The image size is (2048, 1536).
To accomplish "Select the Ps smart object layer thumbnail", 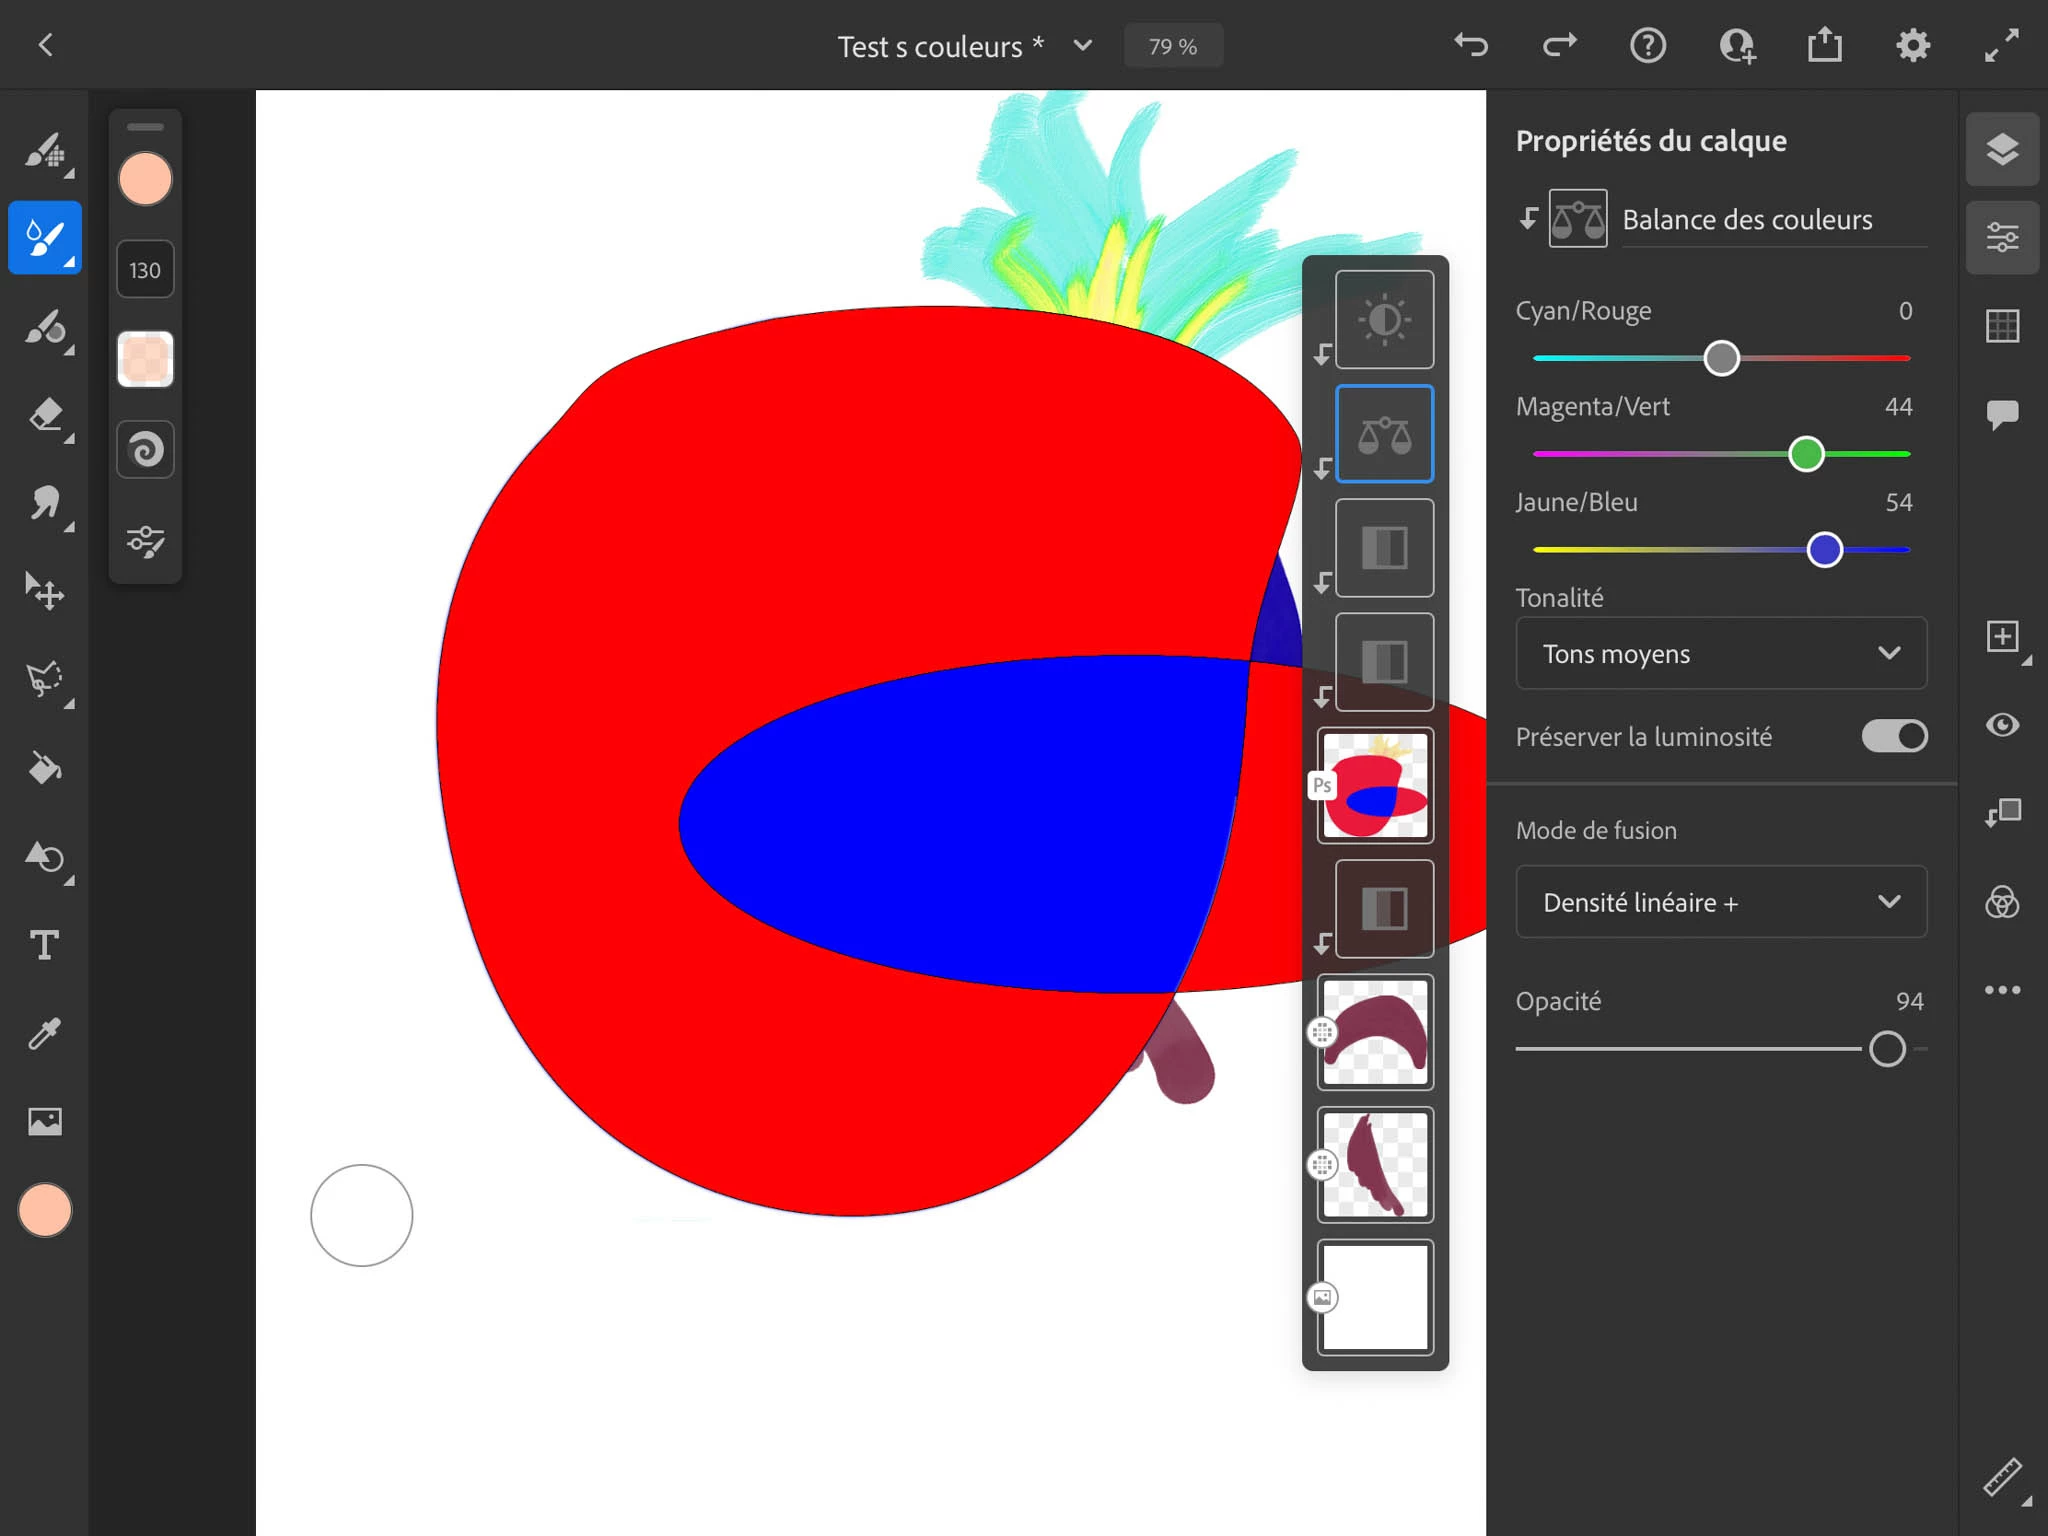I will tap(1375, 785).
